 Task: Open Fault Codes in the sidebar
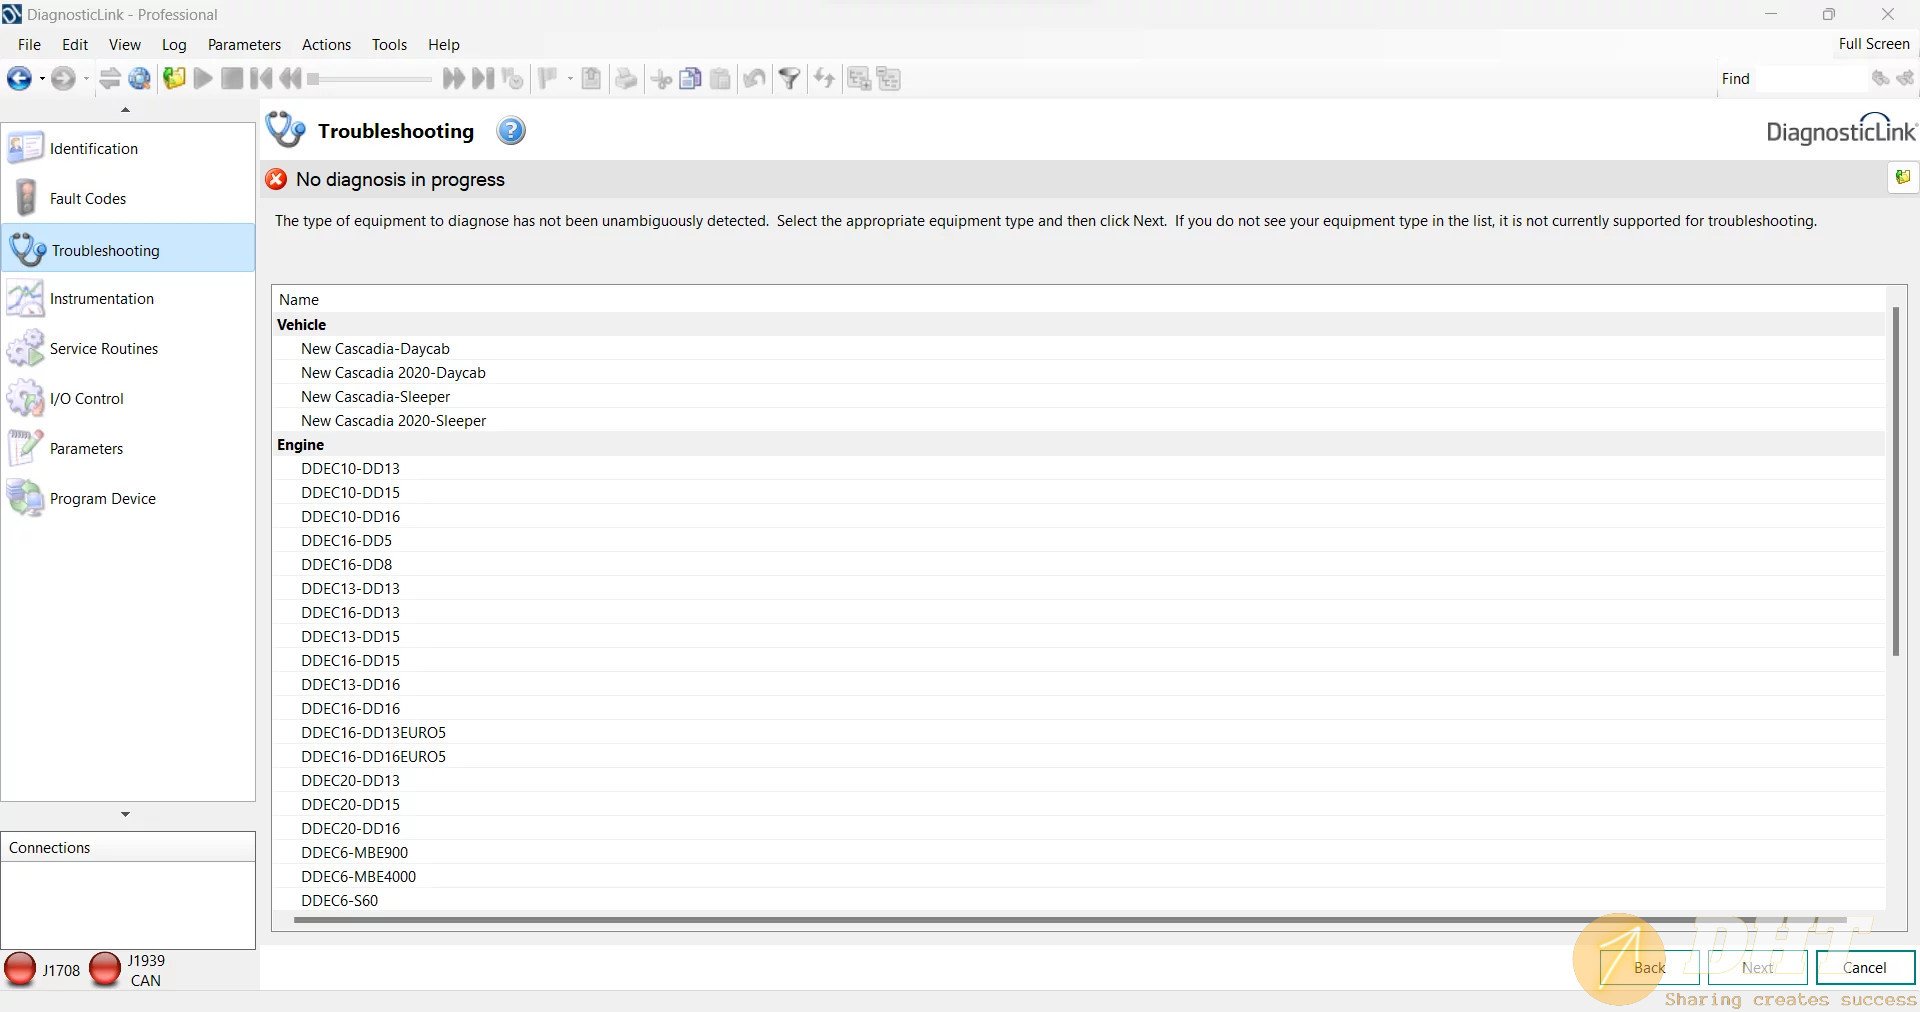tap(88, 199)
